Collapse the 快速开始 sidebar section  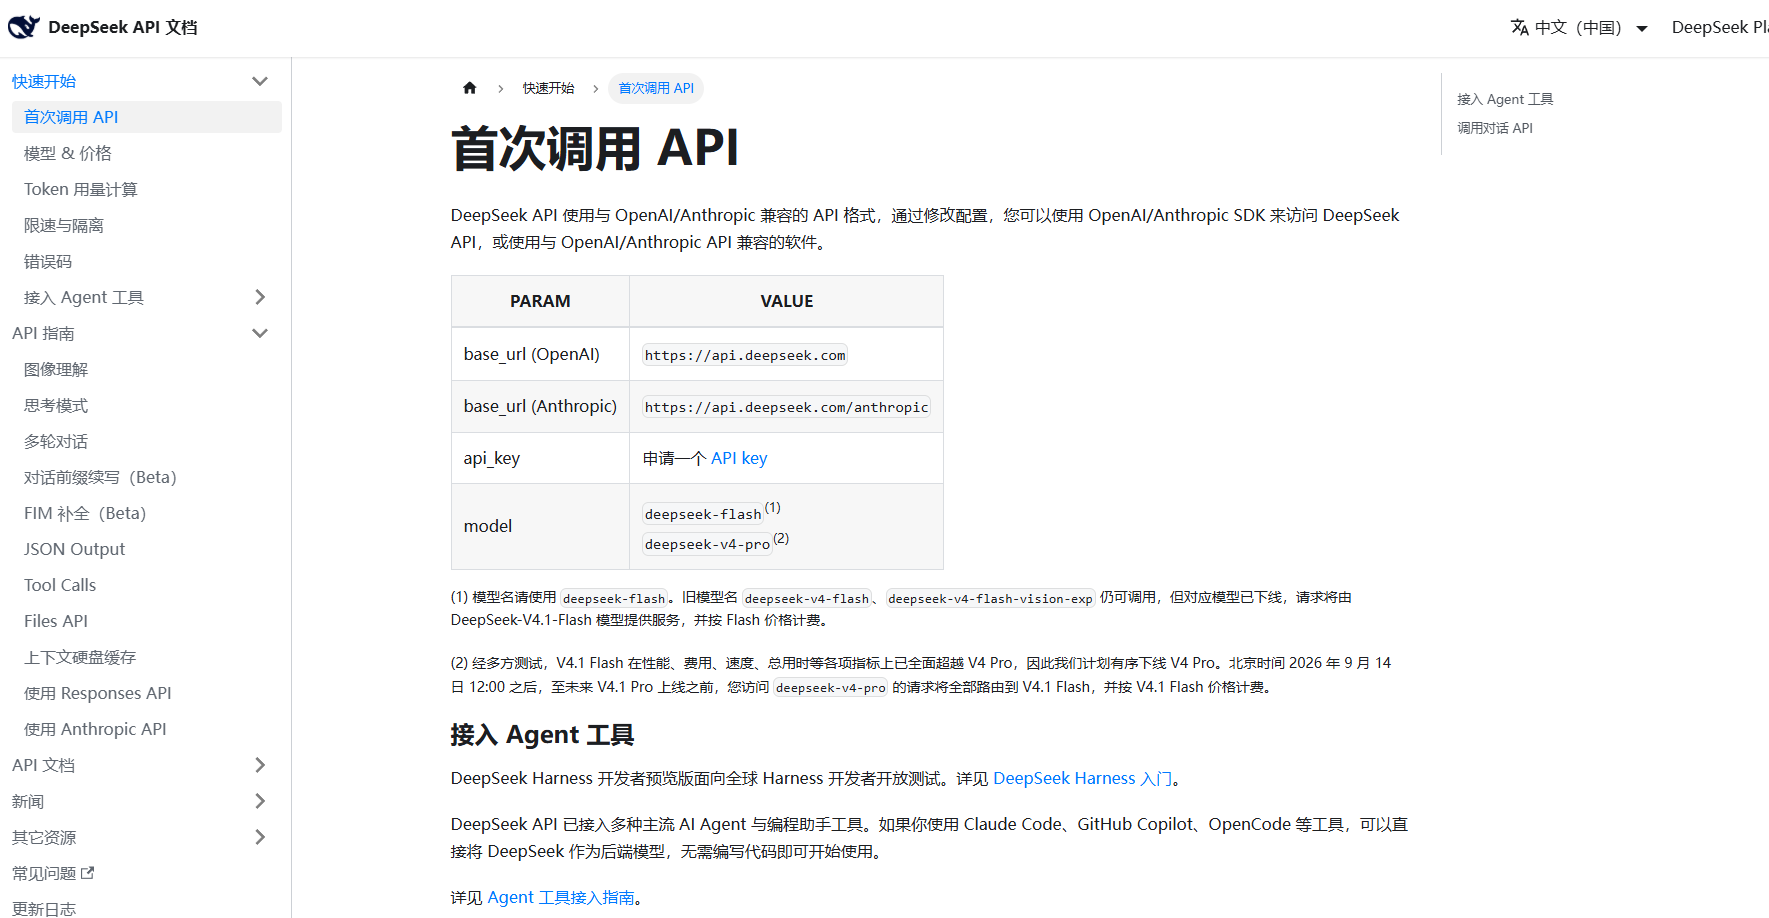pos(260,81)
